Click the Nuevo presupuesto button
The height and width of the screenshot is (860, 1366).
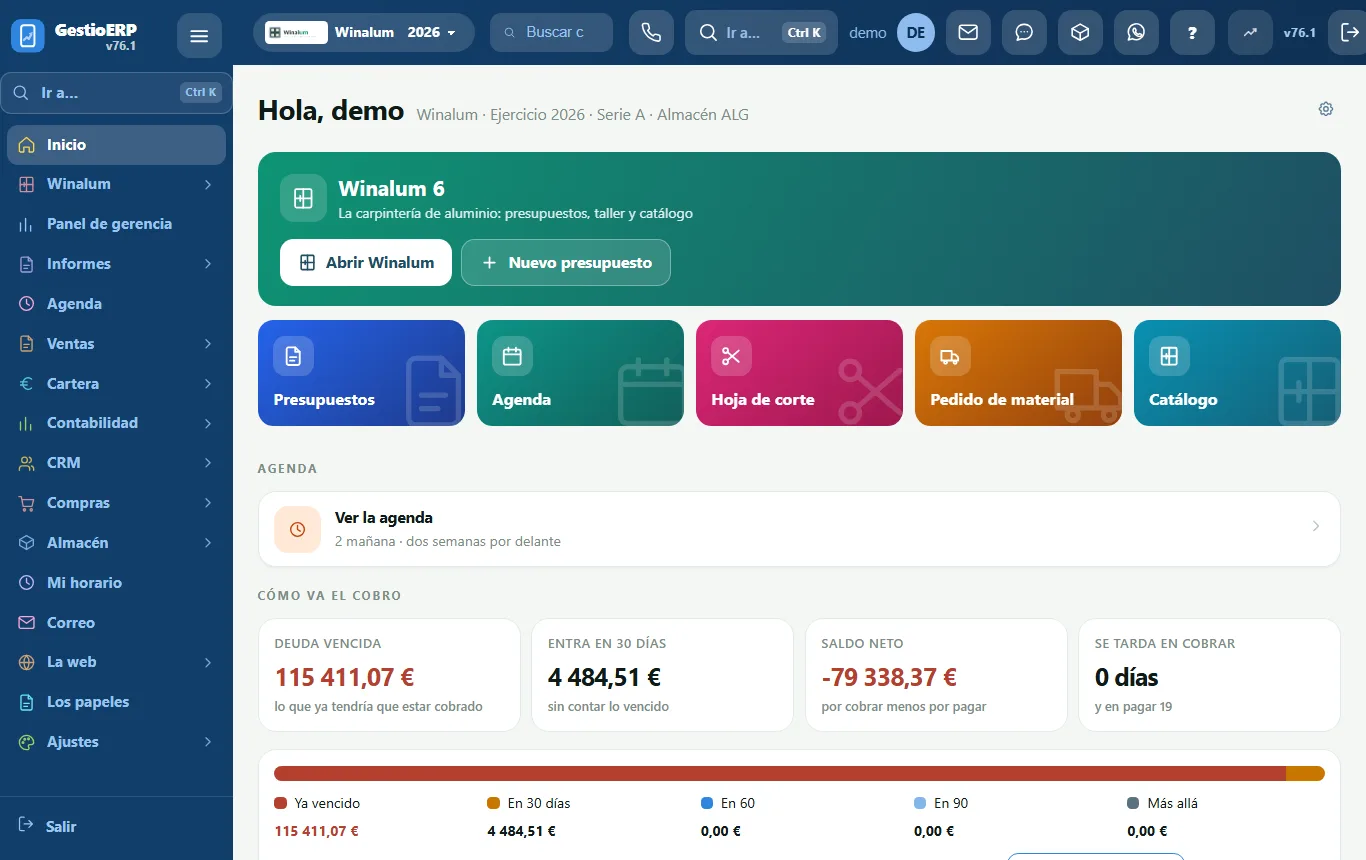(x=566, y=262)
